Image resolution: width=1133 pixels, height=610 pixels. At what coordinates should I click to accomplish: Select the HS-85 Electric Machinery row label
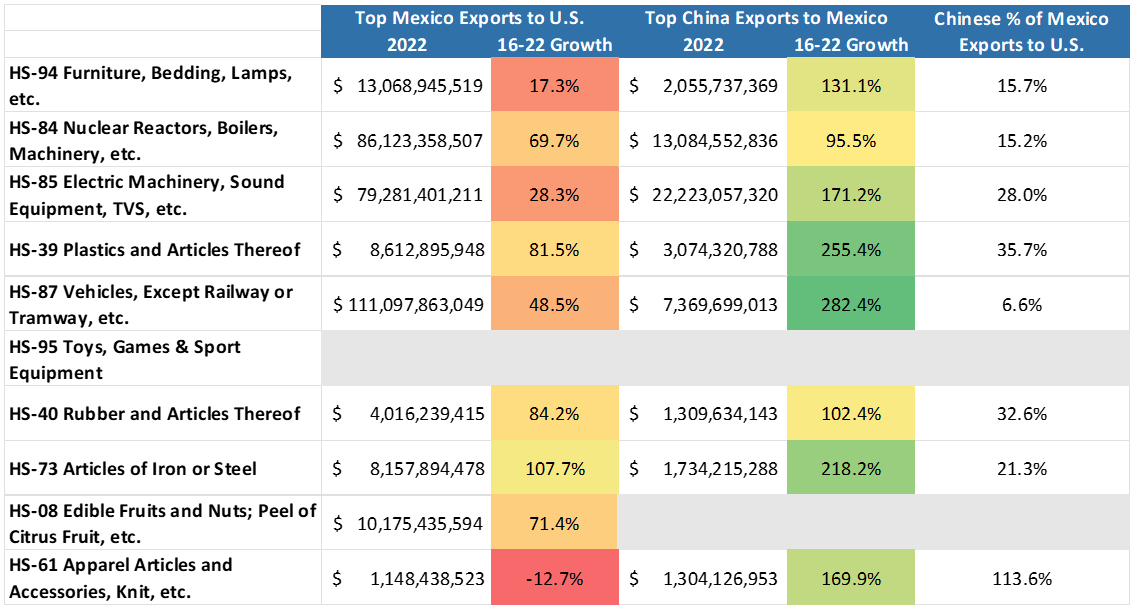tap(146, 194)
